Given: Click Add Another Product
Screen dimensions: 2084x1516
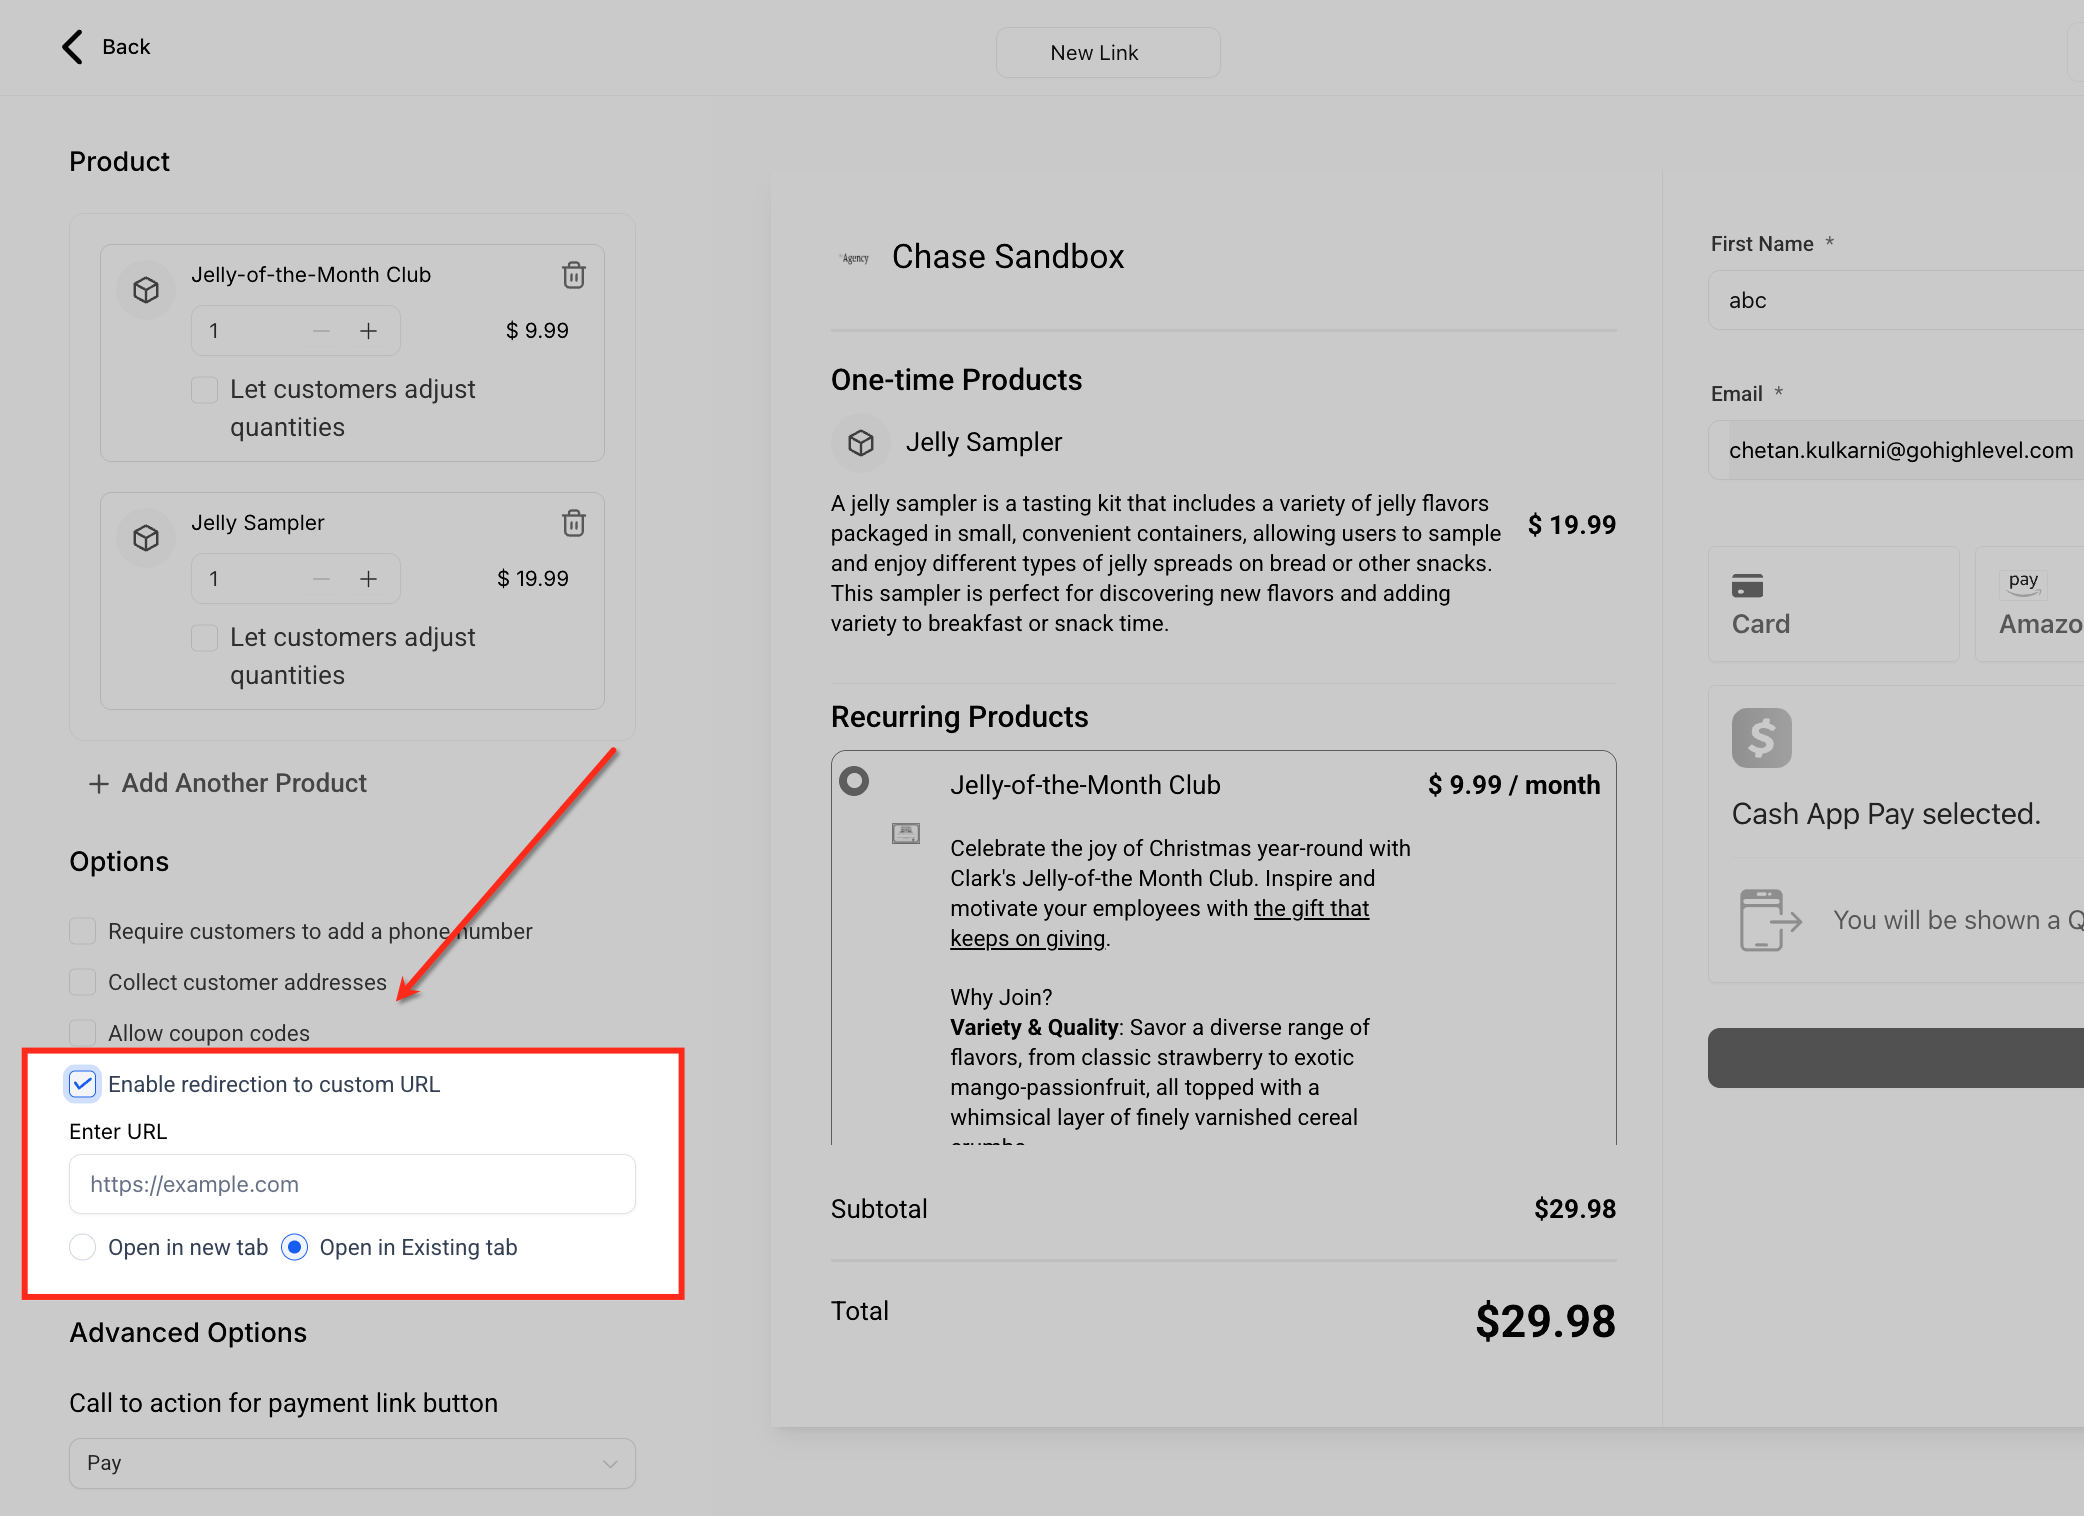Looking at the screenshot, I should tap(228, 783).
